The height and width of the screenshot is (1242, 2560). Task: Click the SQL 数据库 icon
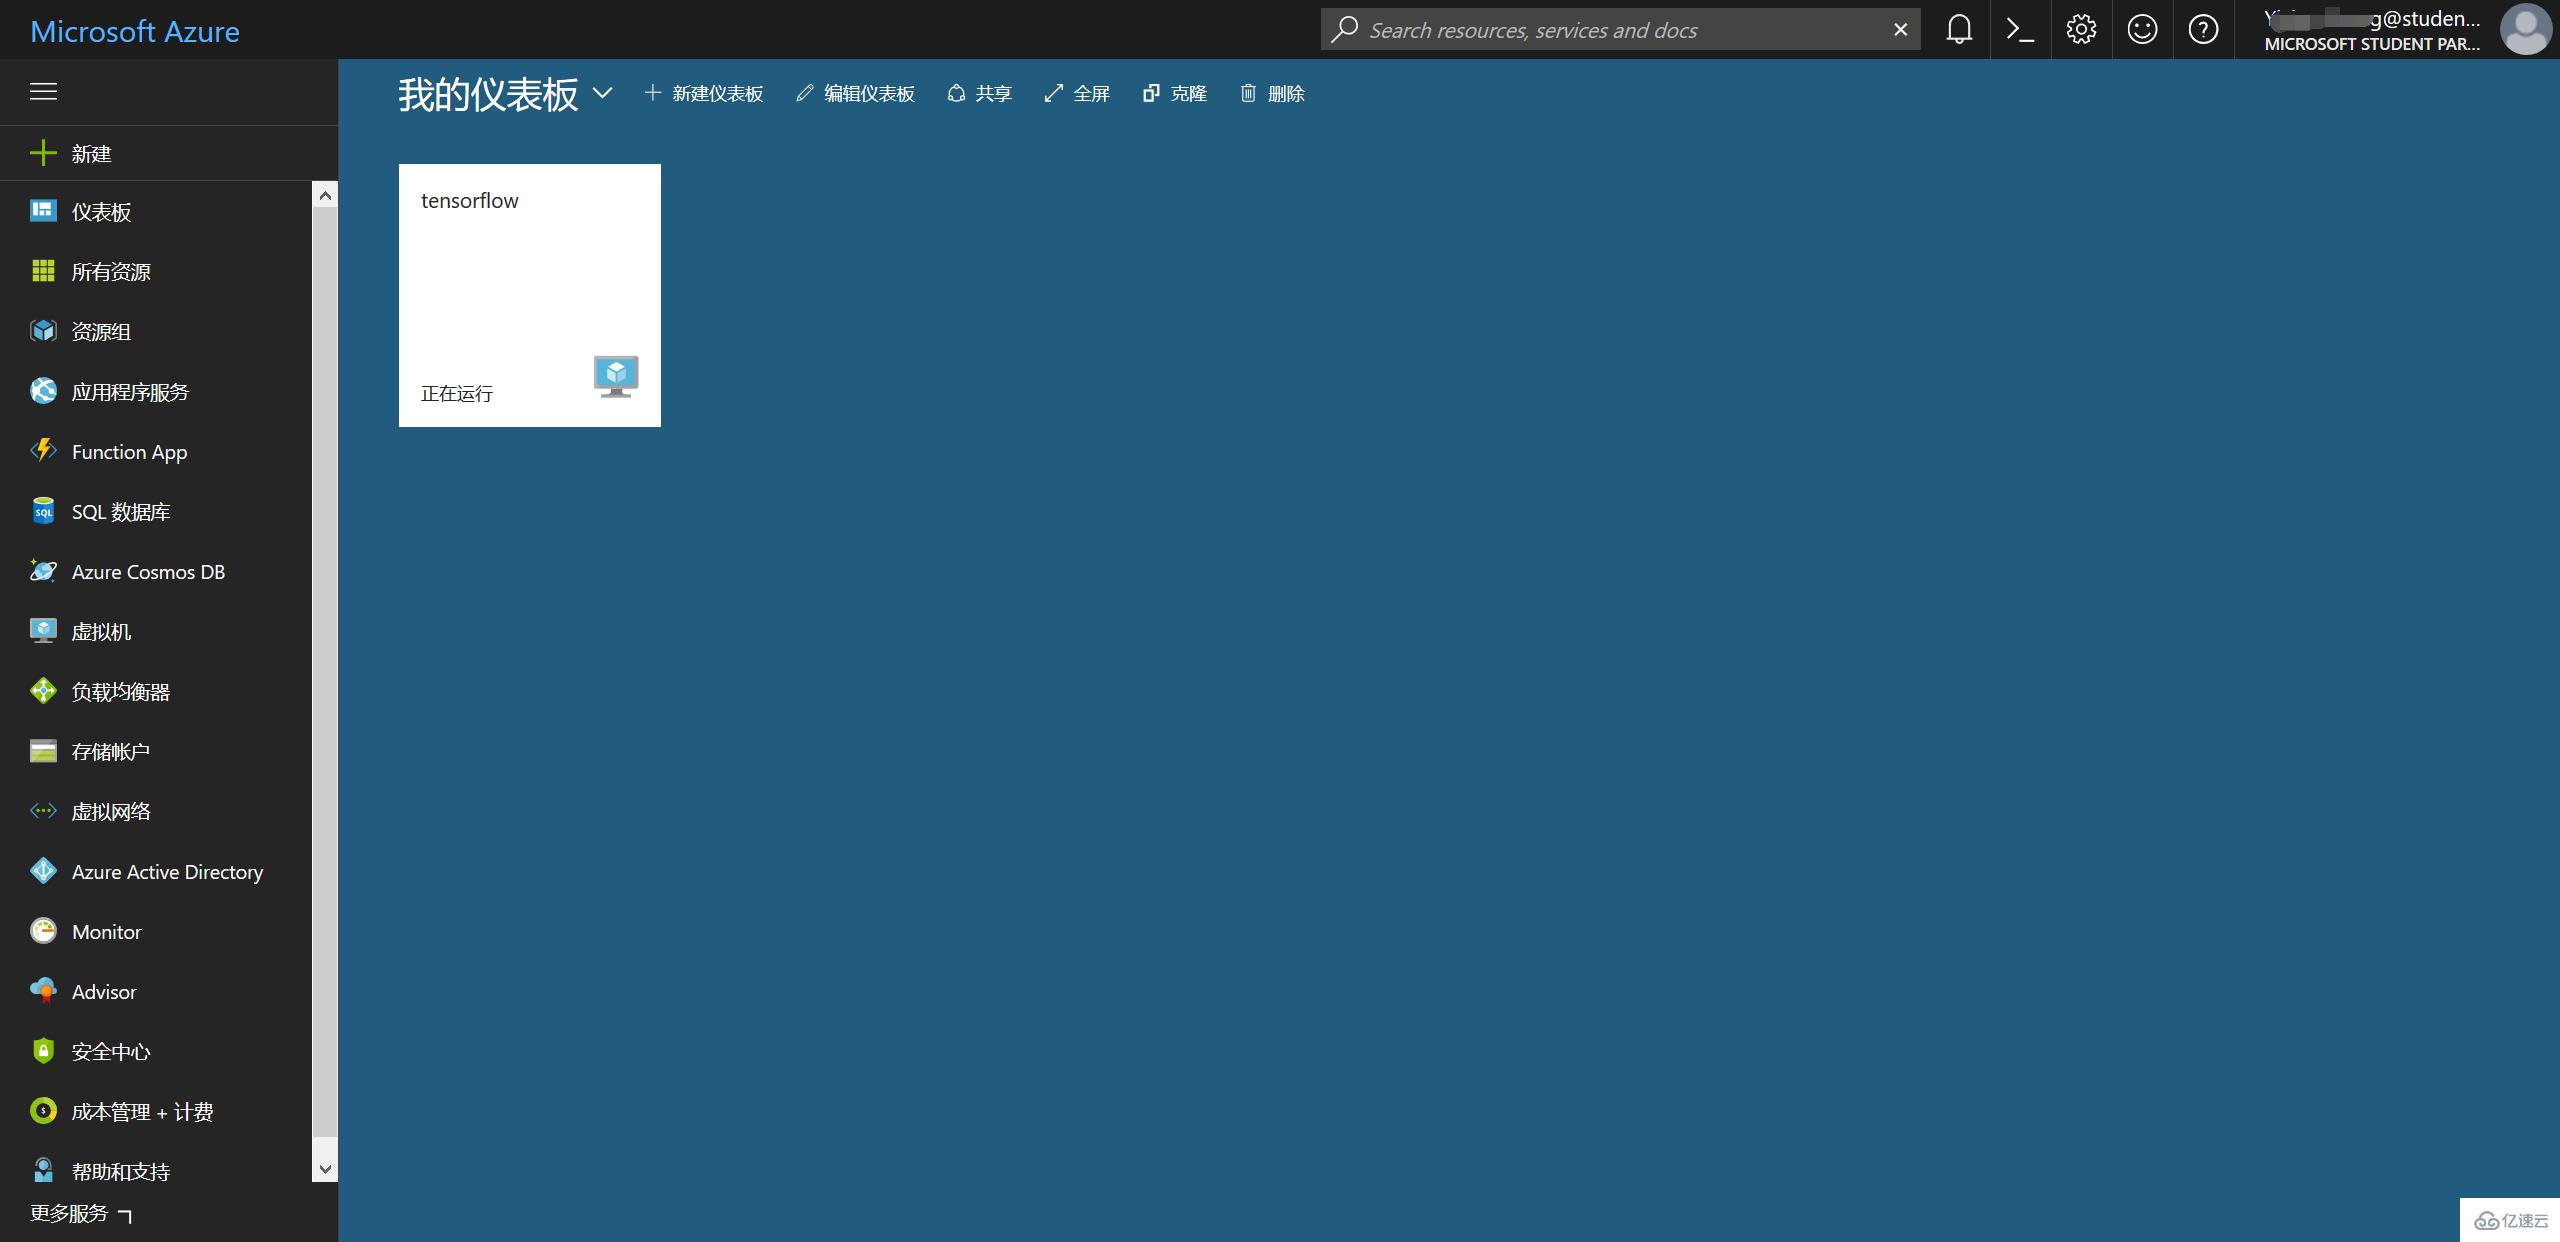pyautogui.click(x=43, y=511)
